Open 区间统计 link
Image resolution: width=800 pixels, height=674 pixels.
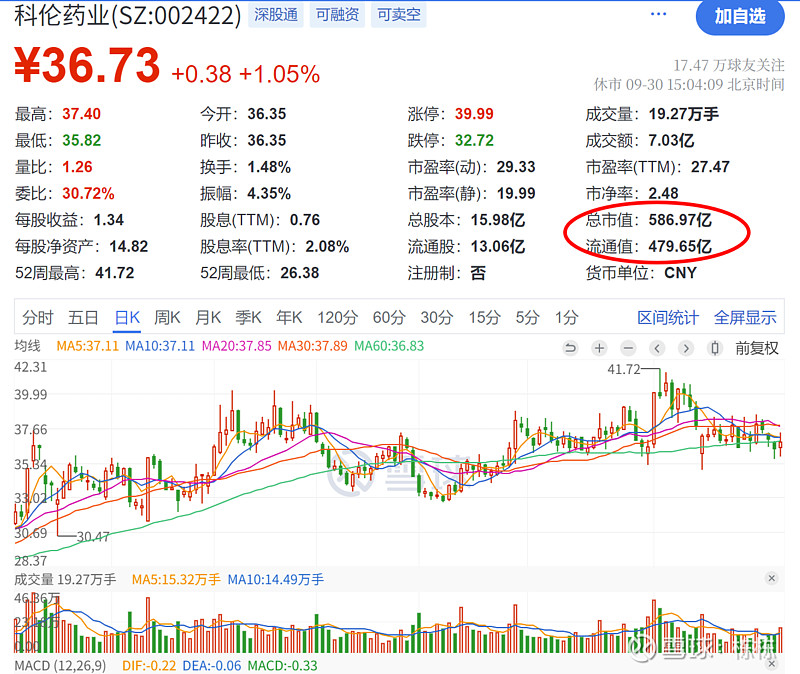point(668,317)
